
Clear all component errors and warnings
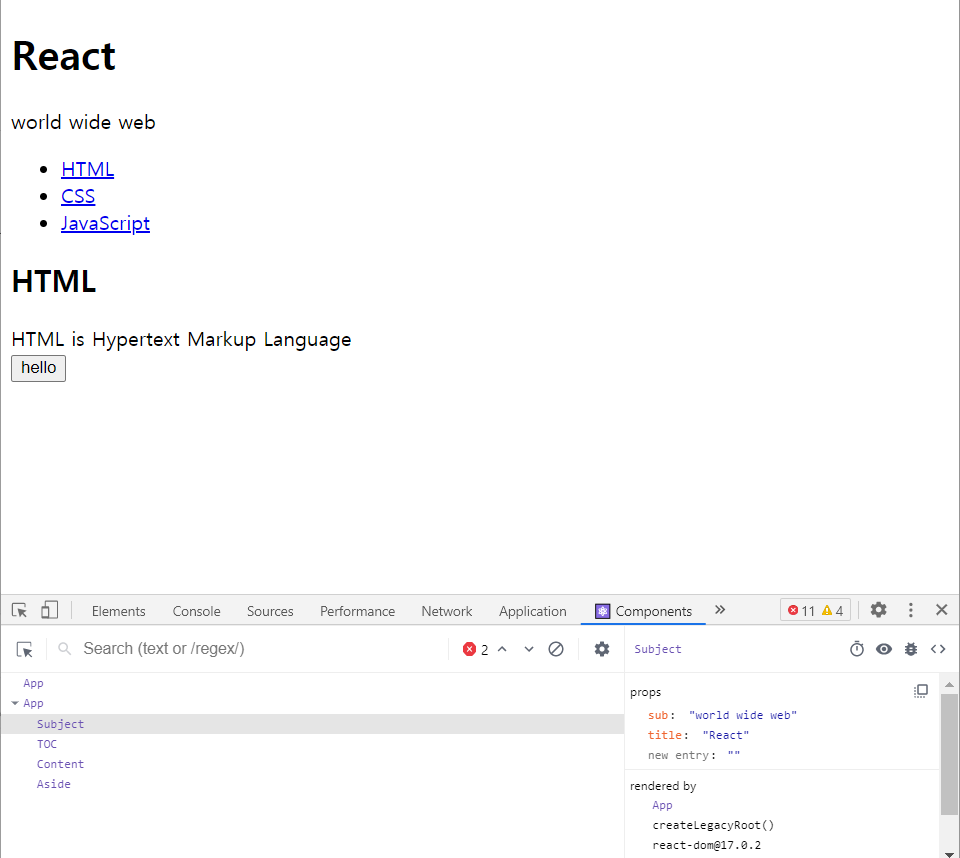tap(556, 649)
